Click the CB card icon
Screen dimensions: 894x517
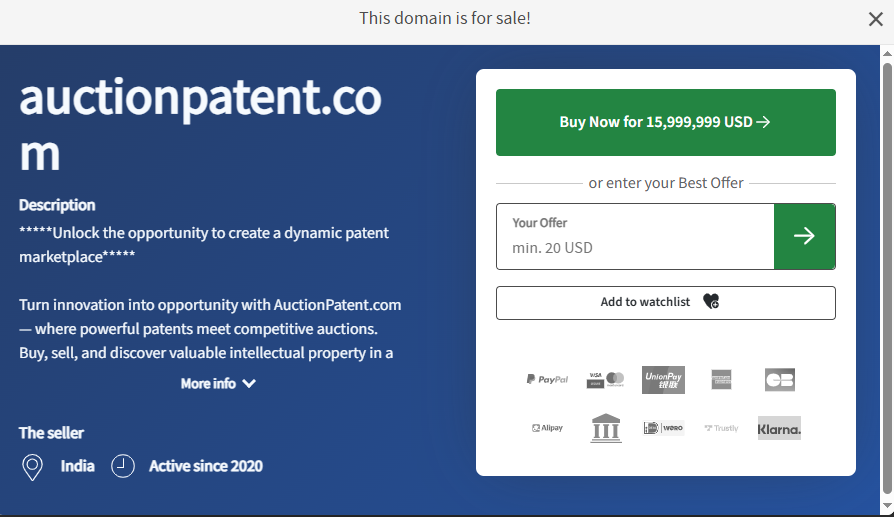(779, 380)
